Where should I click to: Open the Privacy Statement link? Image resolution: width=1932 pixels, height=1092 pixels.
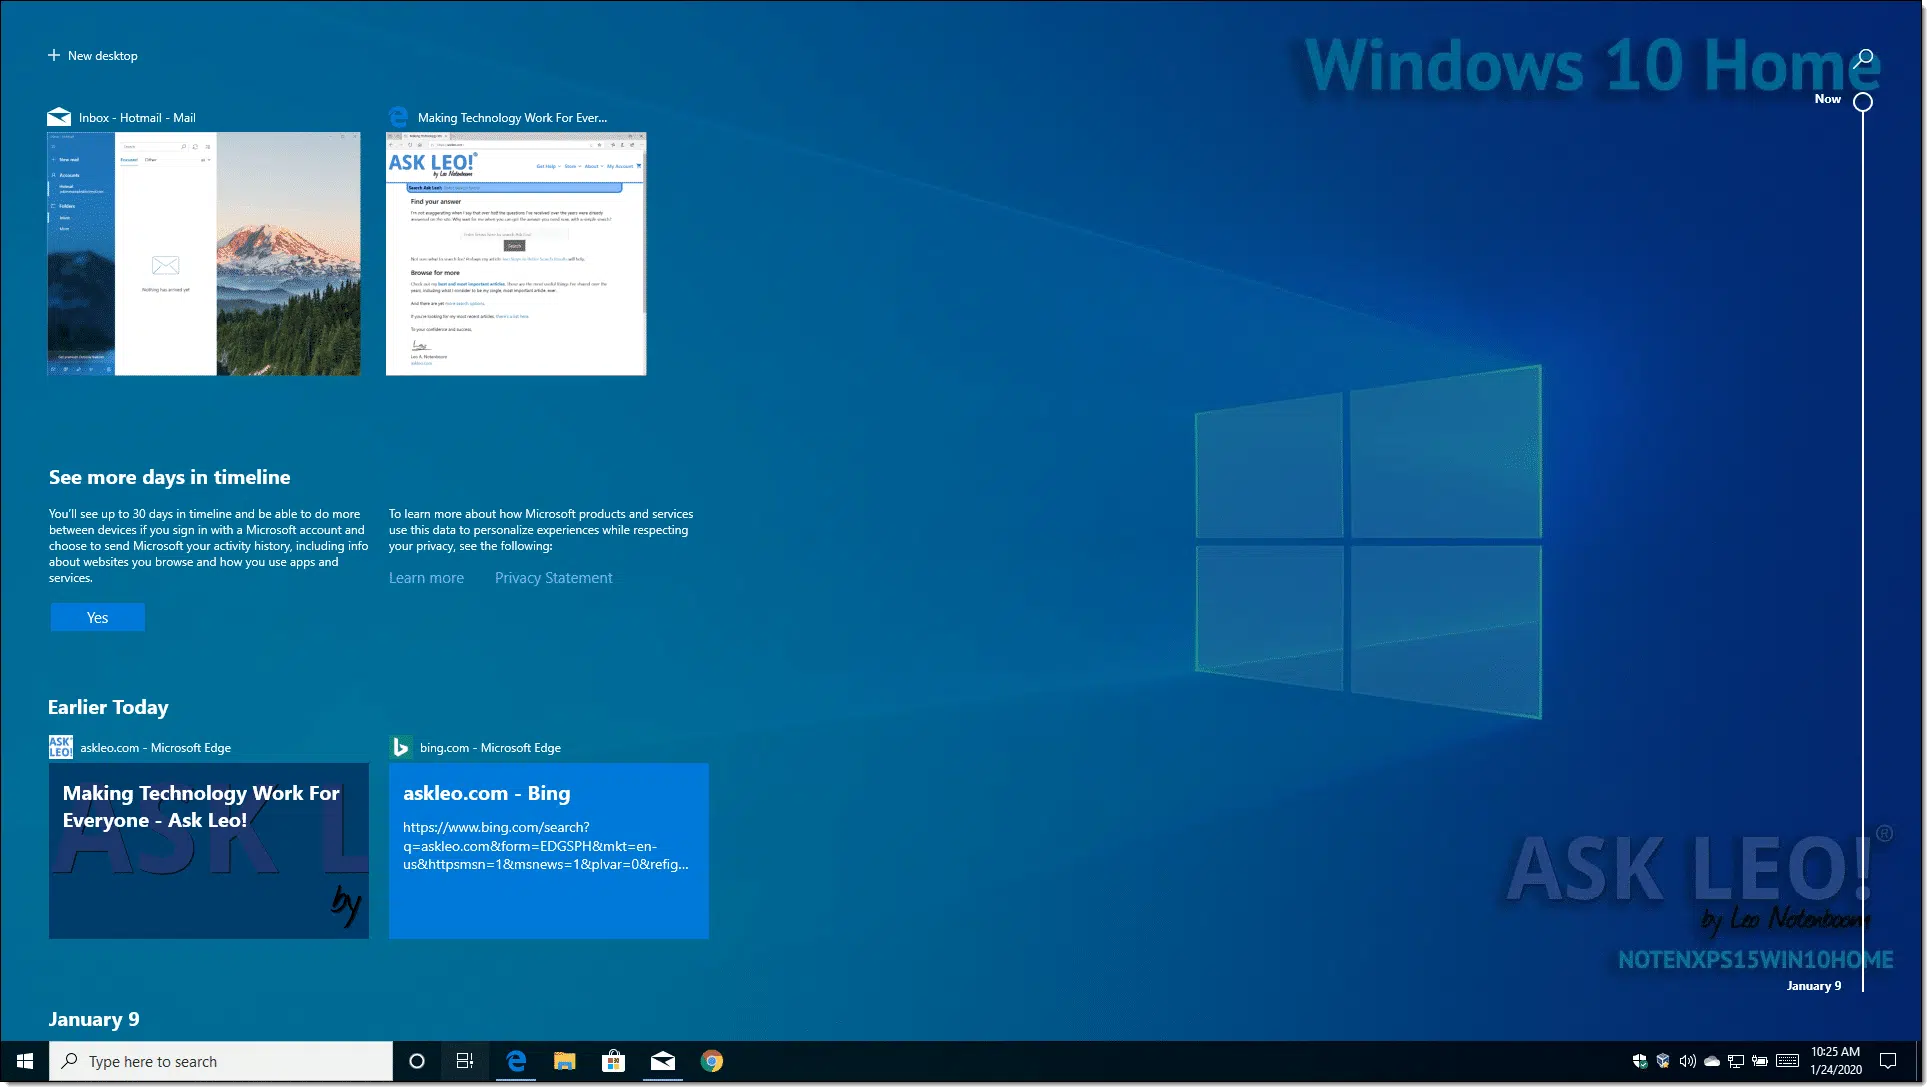click(x=553, y=578)
